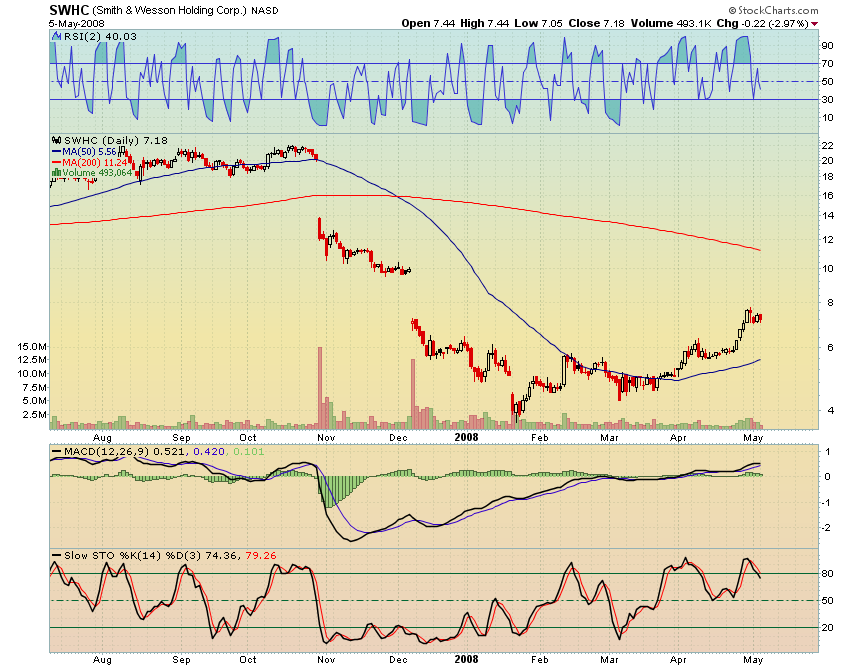Click the -2 level on the MACD axis
This screenshot has height=668, width=850.
(x=827, y=528)
